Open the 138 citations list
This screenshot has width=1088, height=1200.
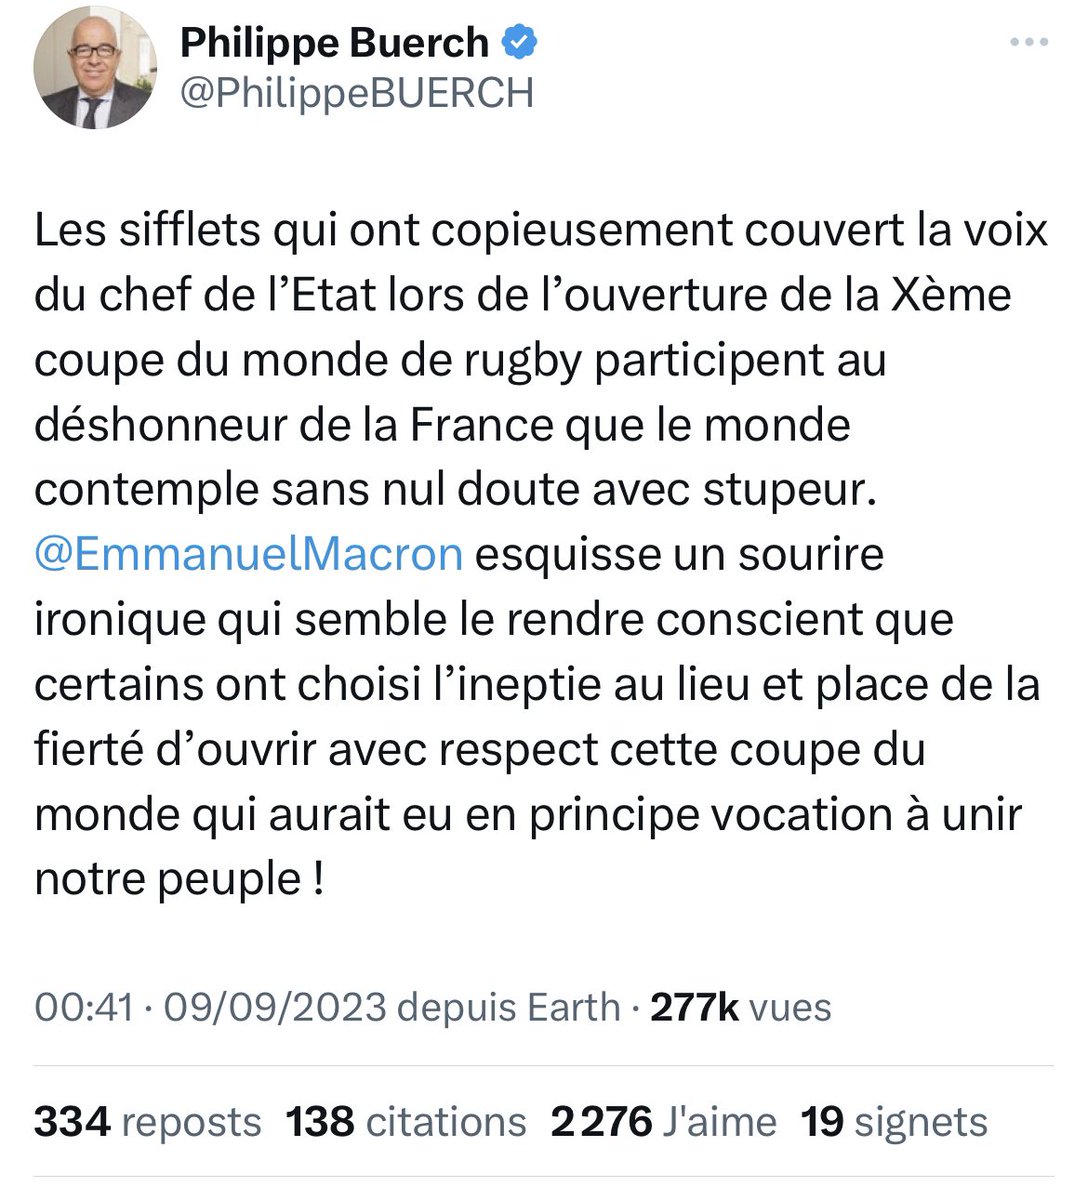coord(405,1122)
